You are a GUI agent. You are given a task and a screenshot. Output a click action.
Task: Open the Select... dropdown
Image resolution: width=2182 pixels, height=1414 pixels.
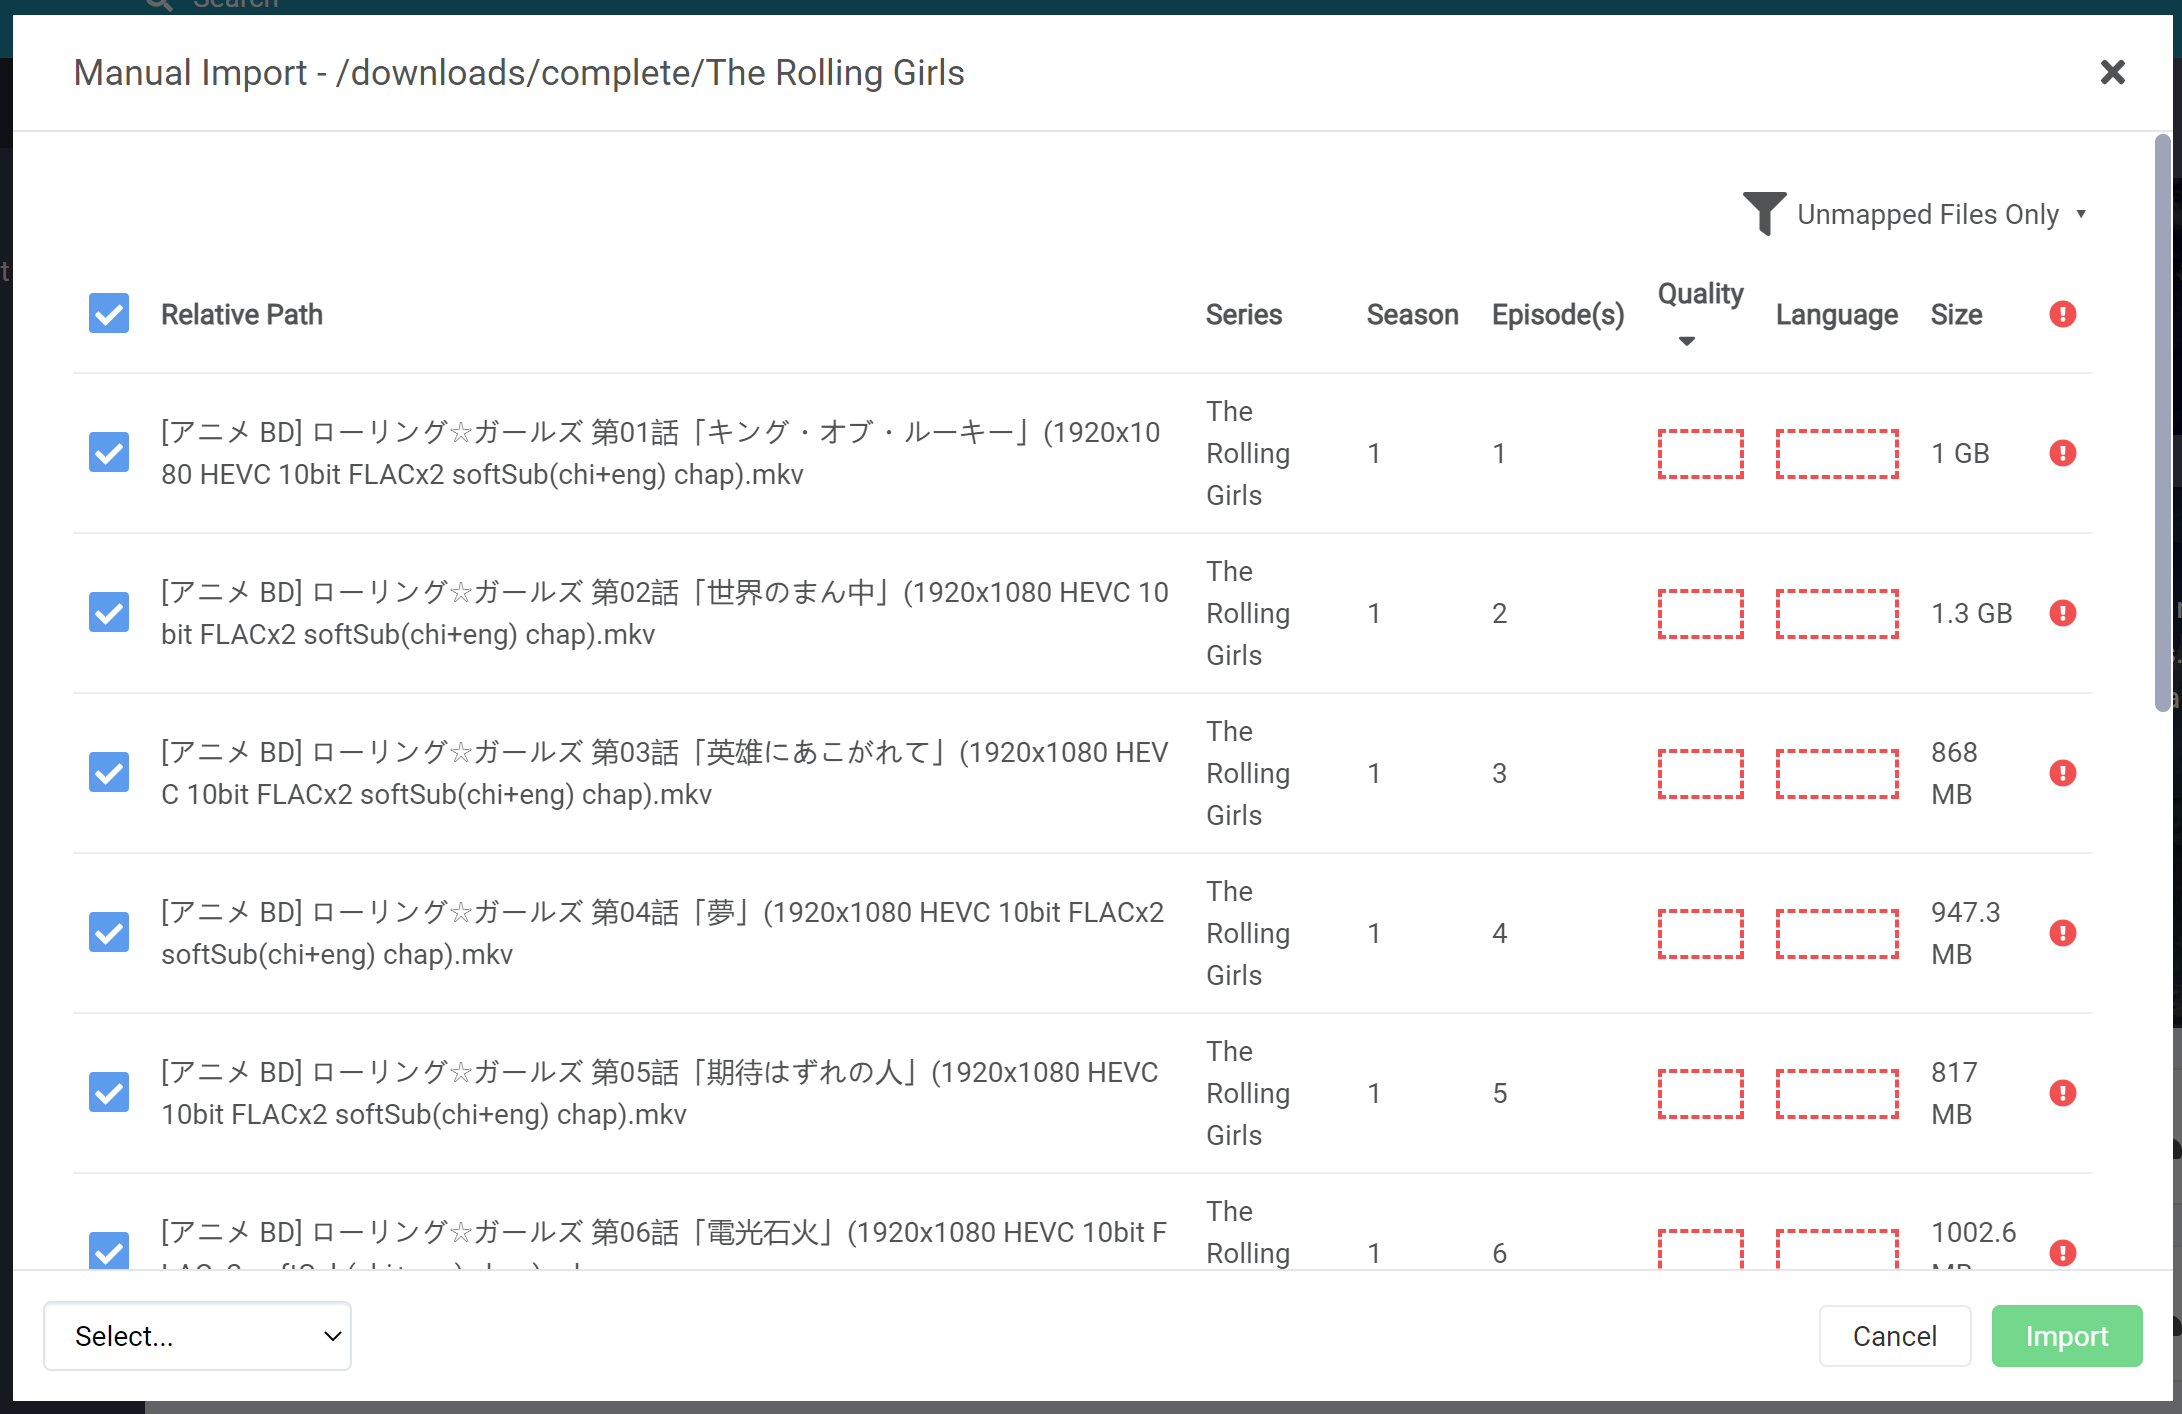[x=196, y=1335]
